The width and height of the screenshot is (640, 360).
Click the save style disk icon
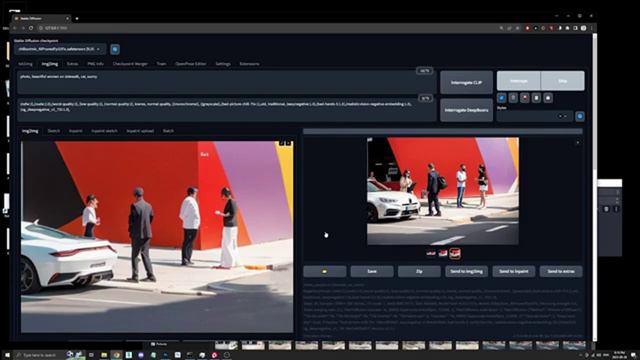coord(548,98)
